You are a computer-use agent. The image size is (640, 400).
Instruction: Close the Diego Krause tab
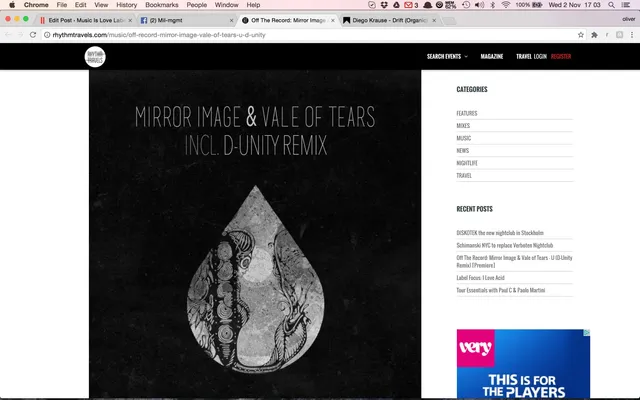coord(434,20)
